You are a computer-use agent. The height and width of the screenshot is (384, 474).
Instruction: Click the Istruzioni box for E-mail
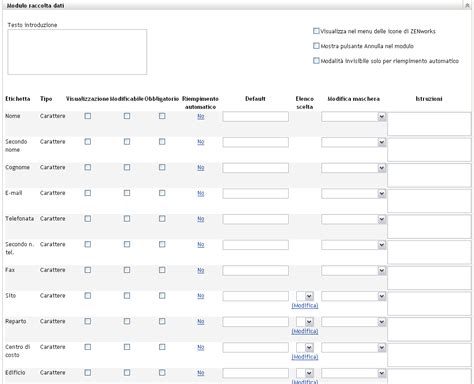click(429, 201)
